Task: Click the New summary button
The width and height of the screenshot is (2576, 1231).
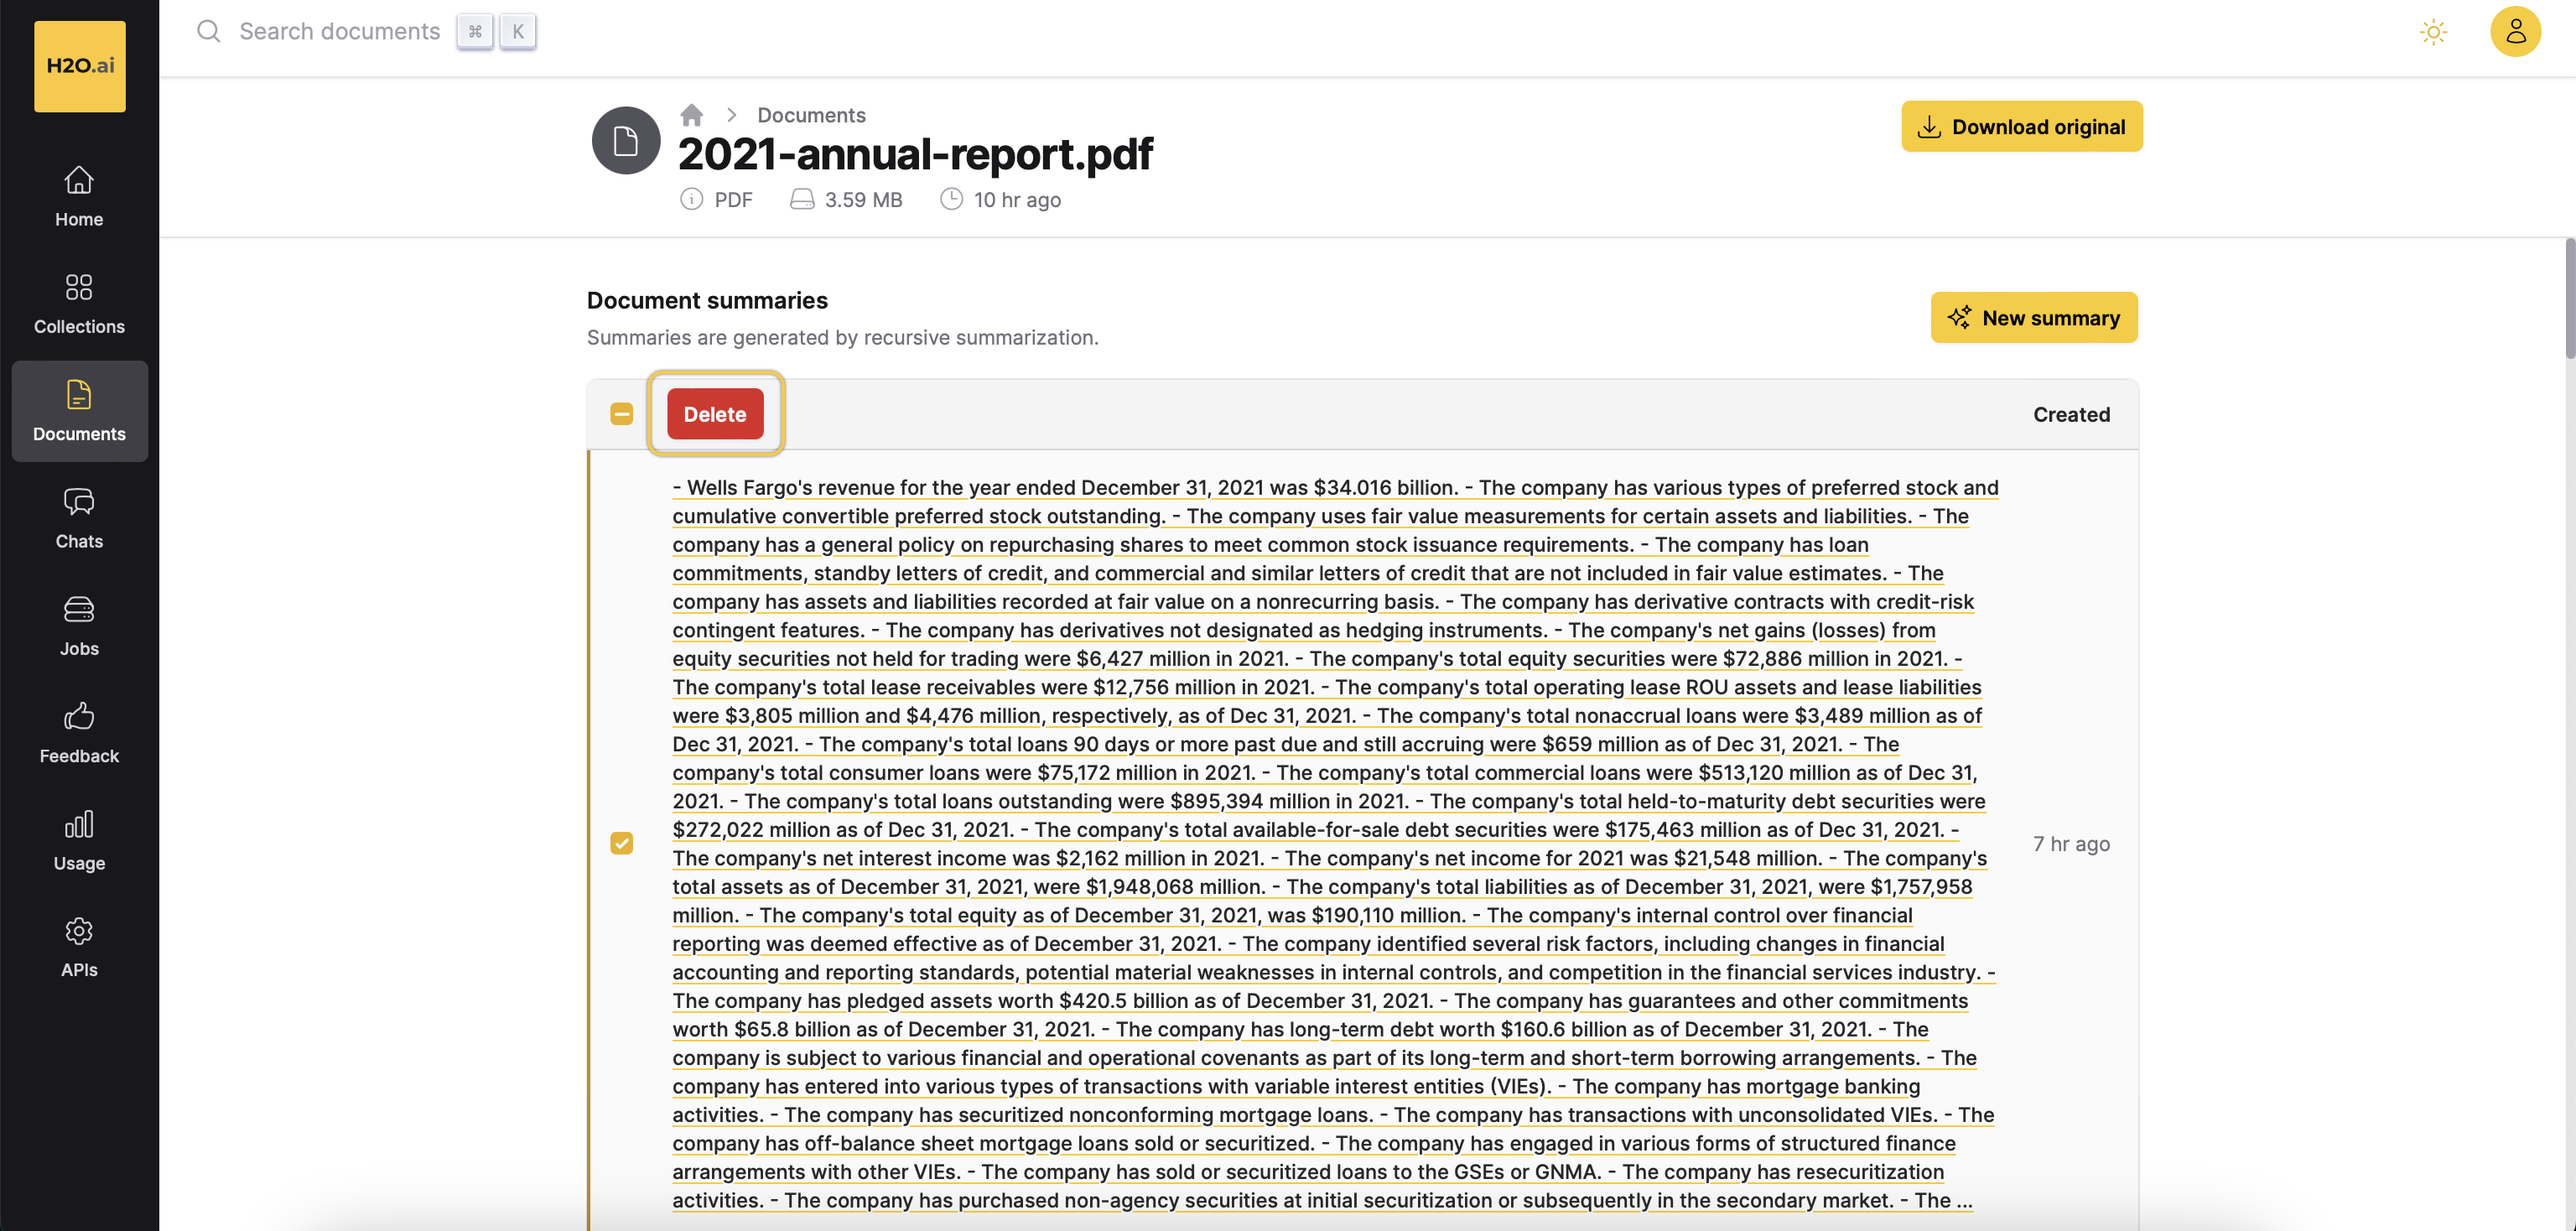Action: tap(2033, 317)
